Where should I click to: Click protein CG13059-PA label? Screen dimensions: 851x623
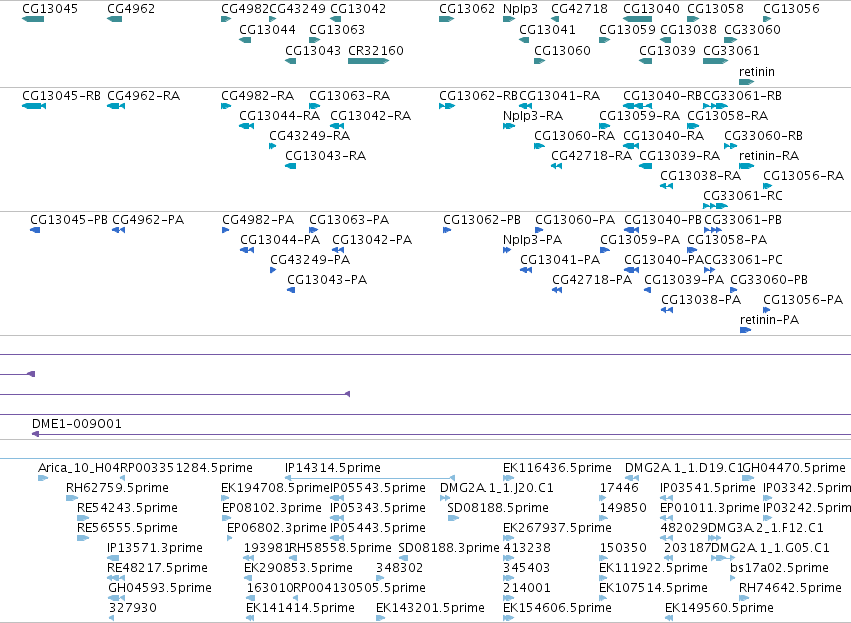(x=640, y=240)
